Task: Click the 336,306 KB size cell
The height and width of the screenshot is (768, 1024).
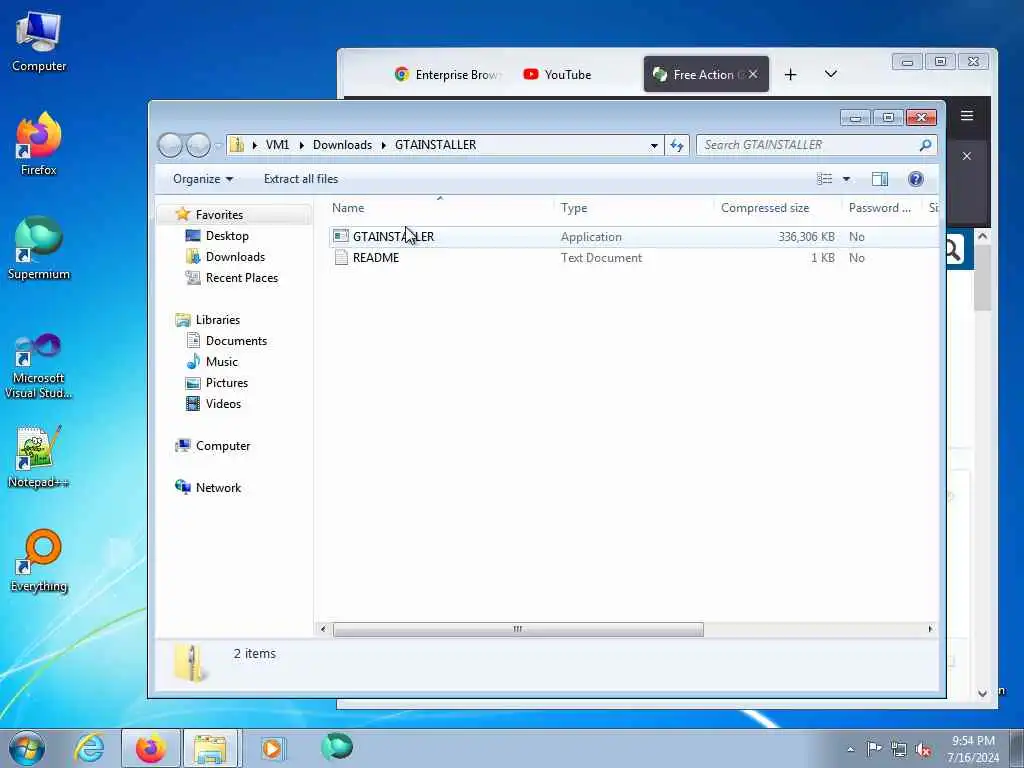Action: pyautogui.click(x=806, y=236)
